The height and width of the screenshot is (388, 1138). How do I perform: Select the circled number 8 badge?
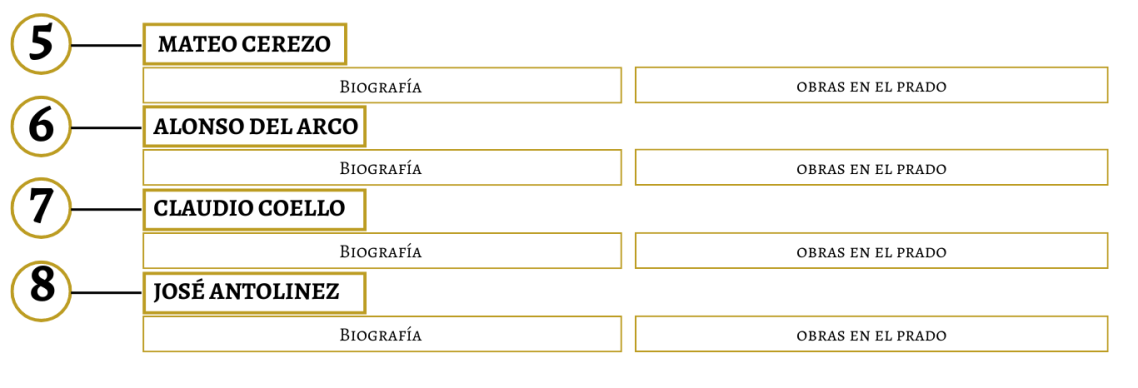(41, 291)
